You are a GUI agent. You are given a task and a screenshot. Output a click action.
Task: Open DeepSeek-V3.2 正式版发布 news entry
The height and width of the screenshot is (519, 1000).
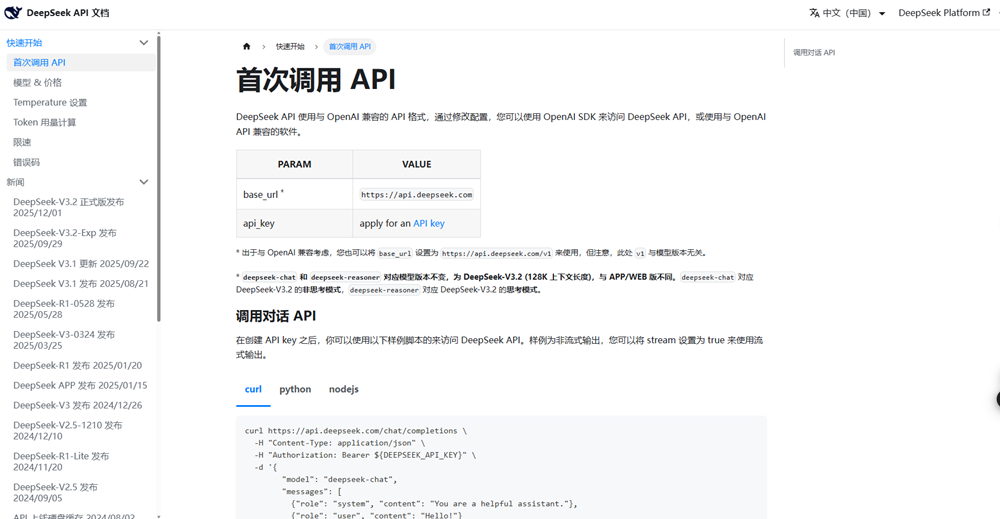(x=68, y=207)
